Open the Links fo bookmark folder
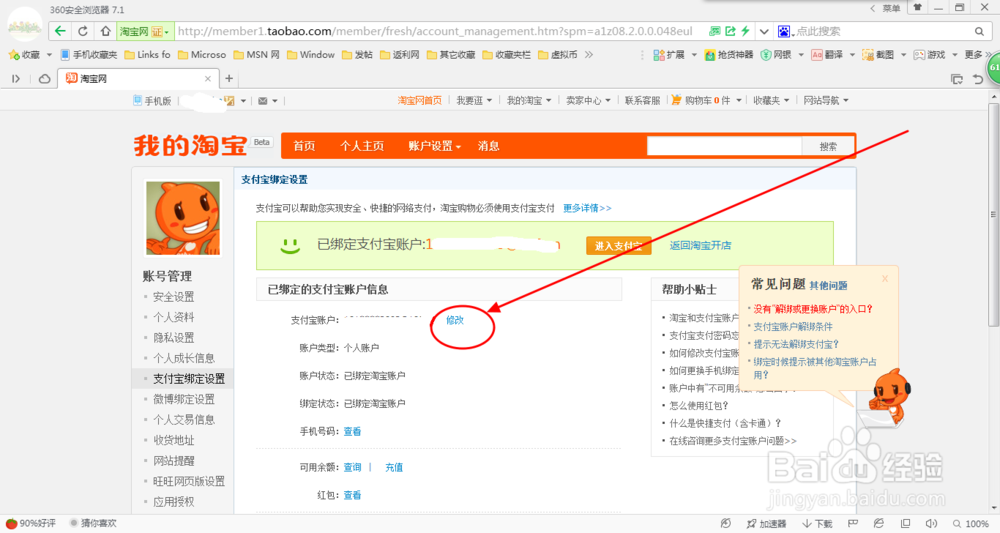1000x533 pixels. pyautogui.click(x=147, y=55)
